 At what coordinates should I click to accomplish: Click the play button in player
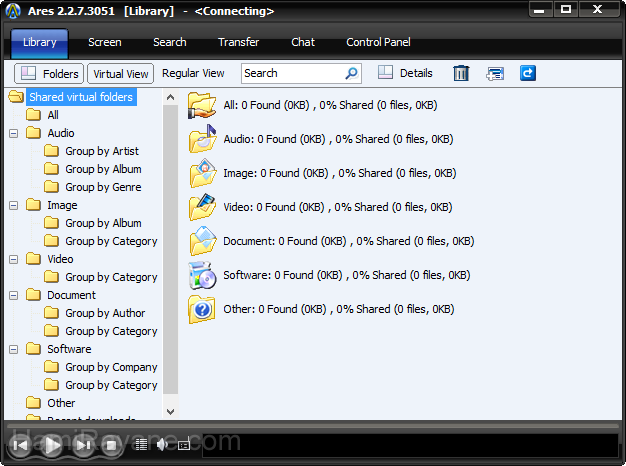52,444
